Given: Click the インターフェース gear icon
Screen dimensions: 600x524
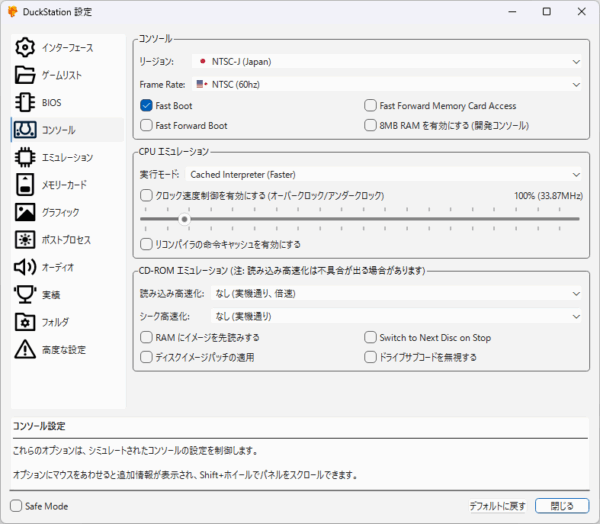Looking at the screenshot, I should pyautogui.click(x=25, y=47).
